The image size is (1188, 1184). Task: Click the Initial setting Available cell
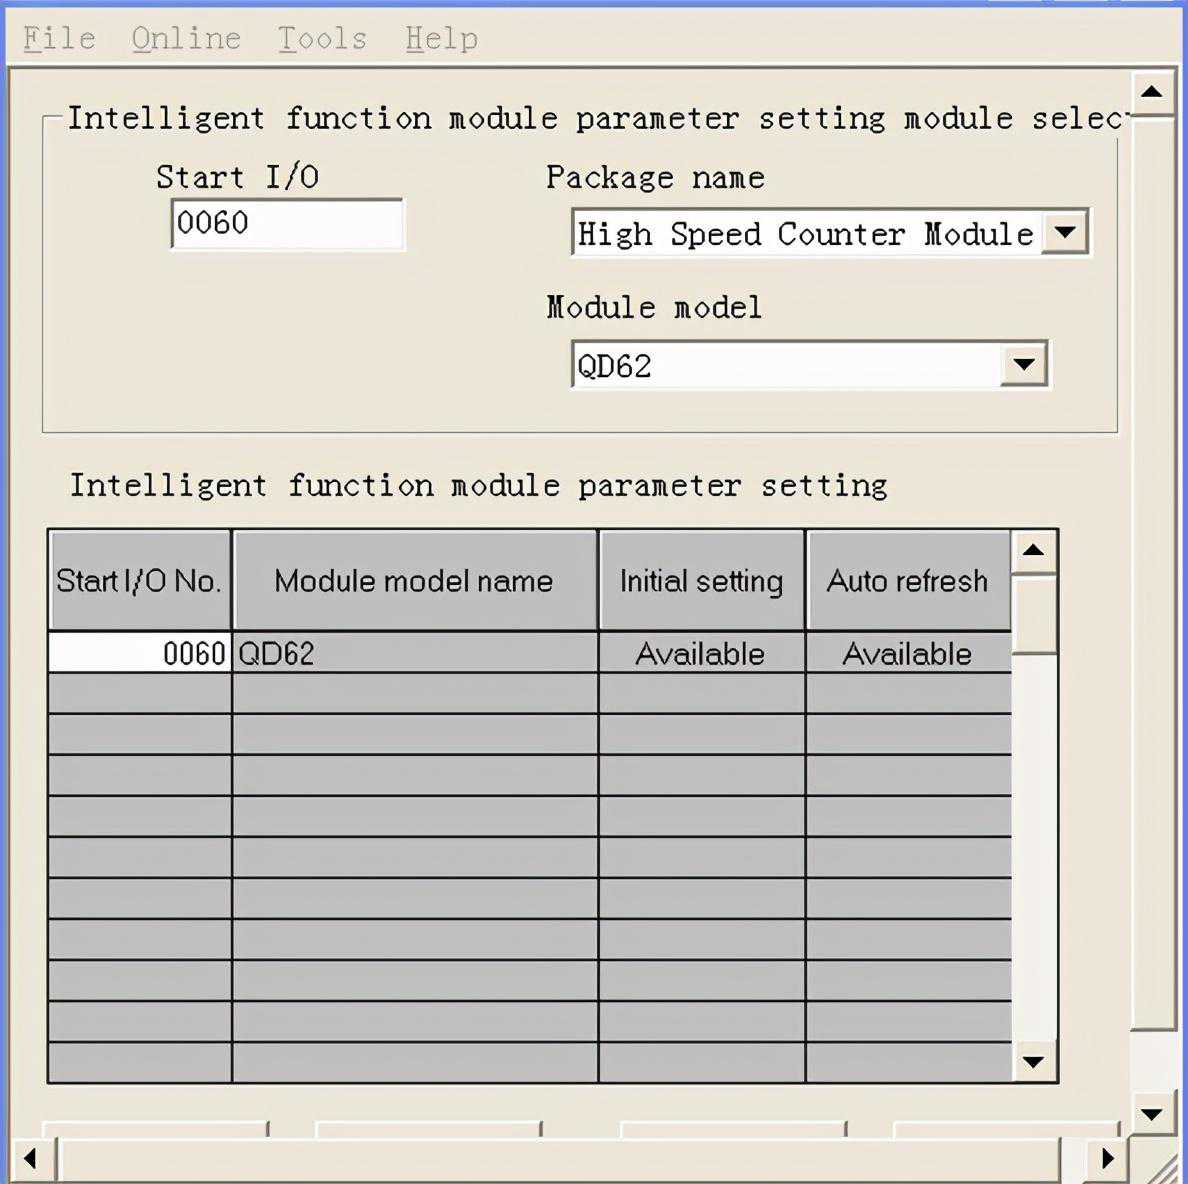tap(701, 653)
